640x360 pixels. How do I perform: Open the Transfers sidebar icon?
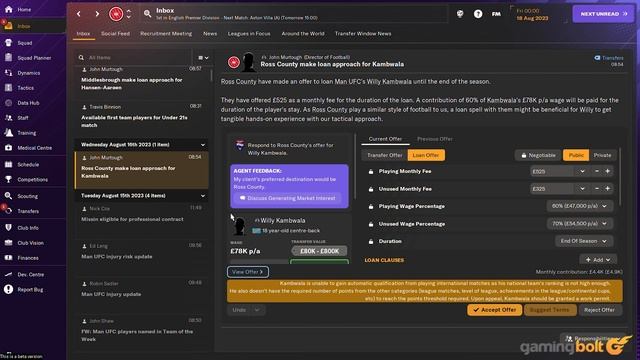click(9, 211)
